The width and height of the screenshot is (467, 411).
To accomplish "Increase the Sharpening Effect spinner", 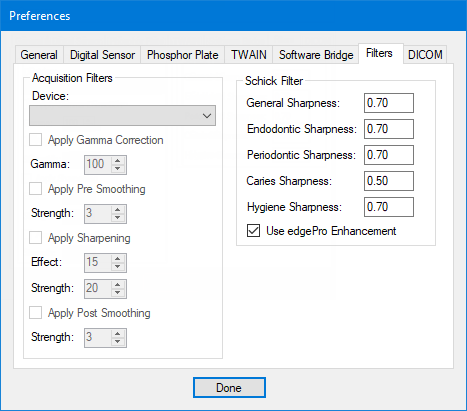I will pos(117,258).
